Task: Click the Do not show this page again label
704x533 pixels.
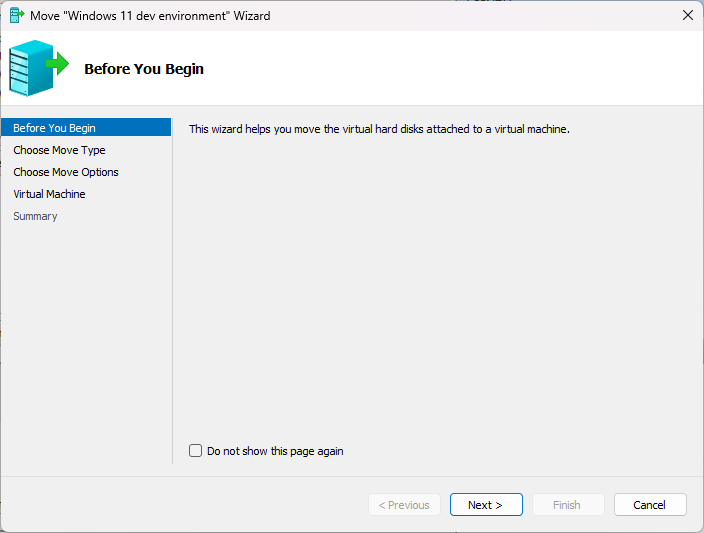Action: pyautogui.click(x=275, y=451)
